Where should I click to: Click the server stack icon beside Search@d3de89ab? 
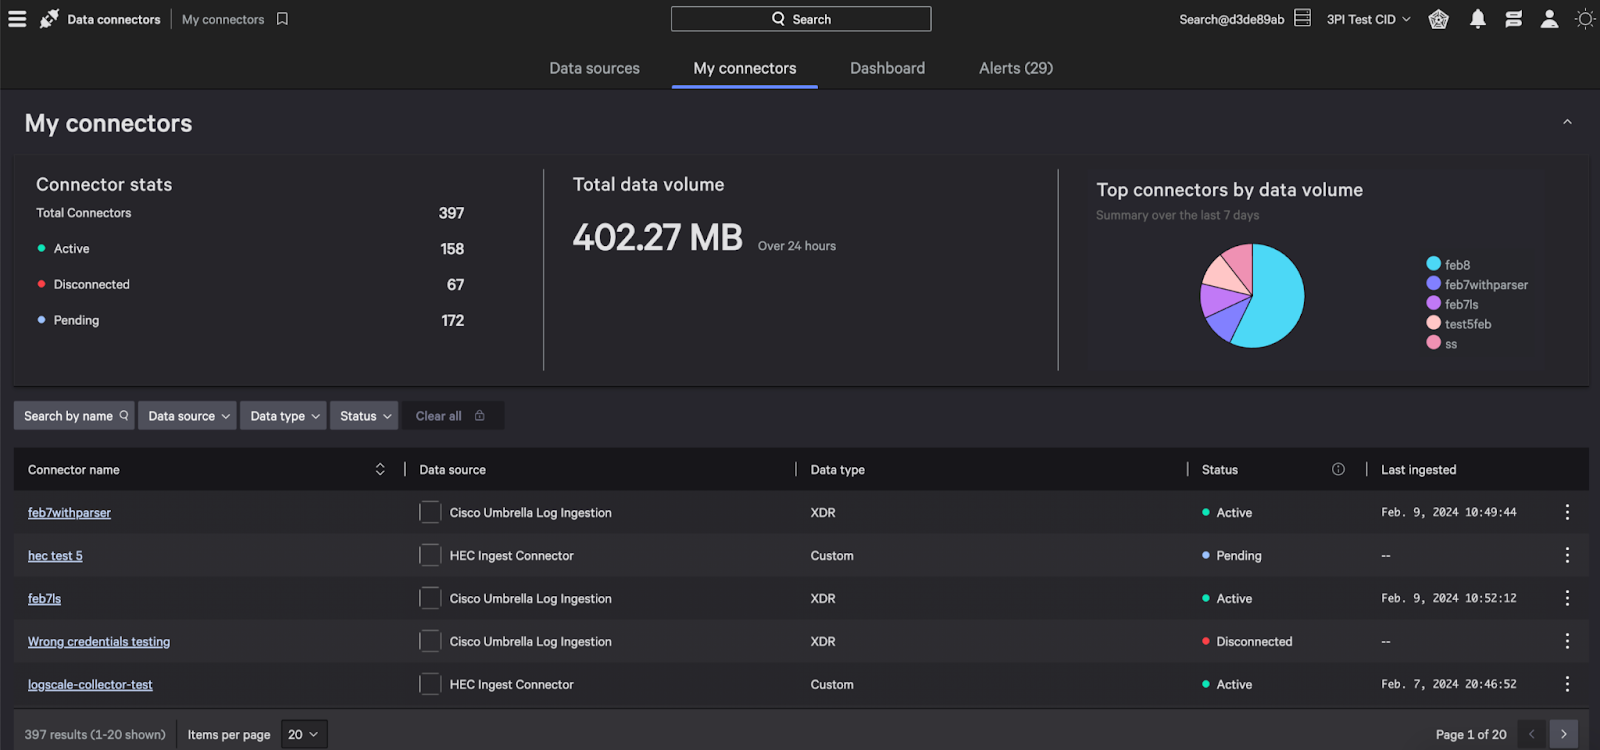(x=1302, y=18)
